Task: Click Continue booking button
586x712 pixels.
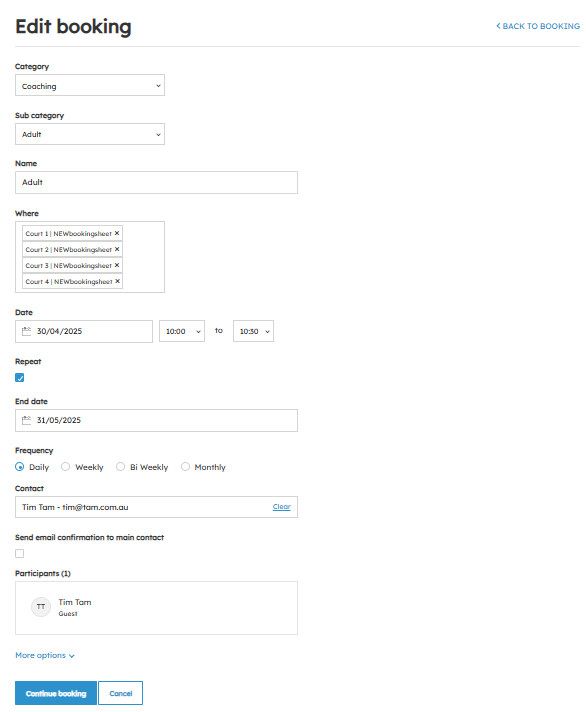Action: [x=56, y=693]
